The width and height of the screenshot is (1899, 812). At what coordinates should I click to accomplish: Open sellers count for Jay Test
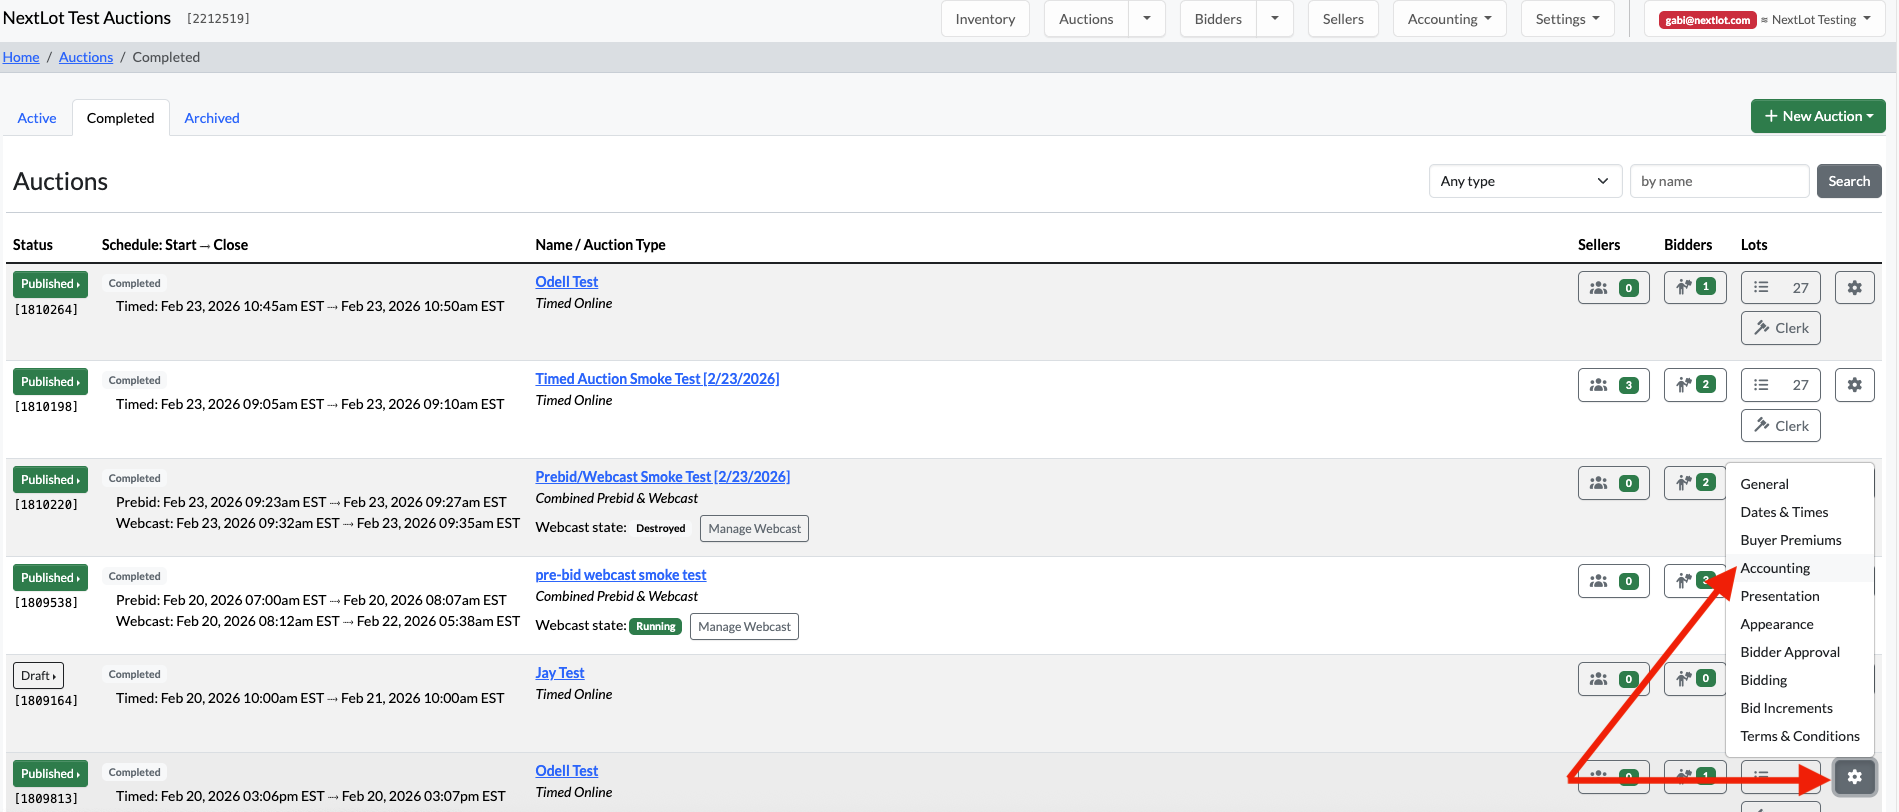(x=1613, y=679)
